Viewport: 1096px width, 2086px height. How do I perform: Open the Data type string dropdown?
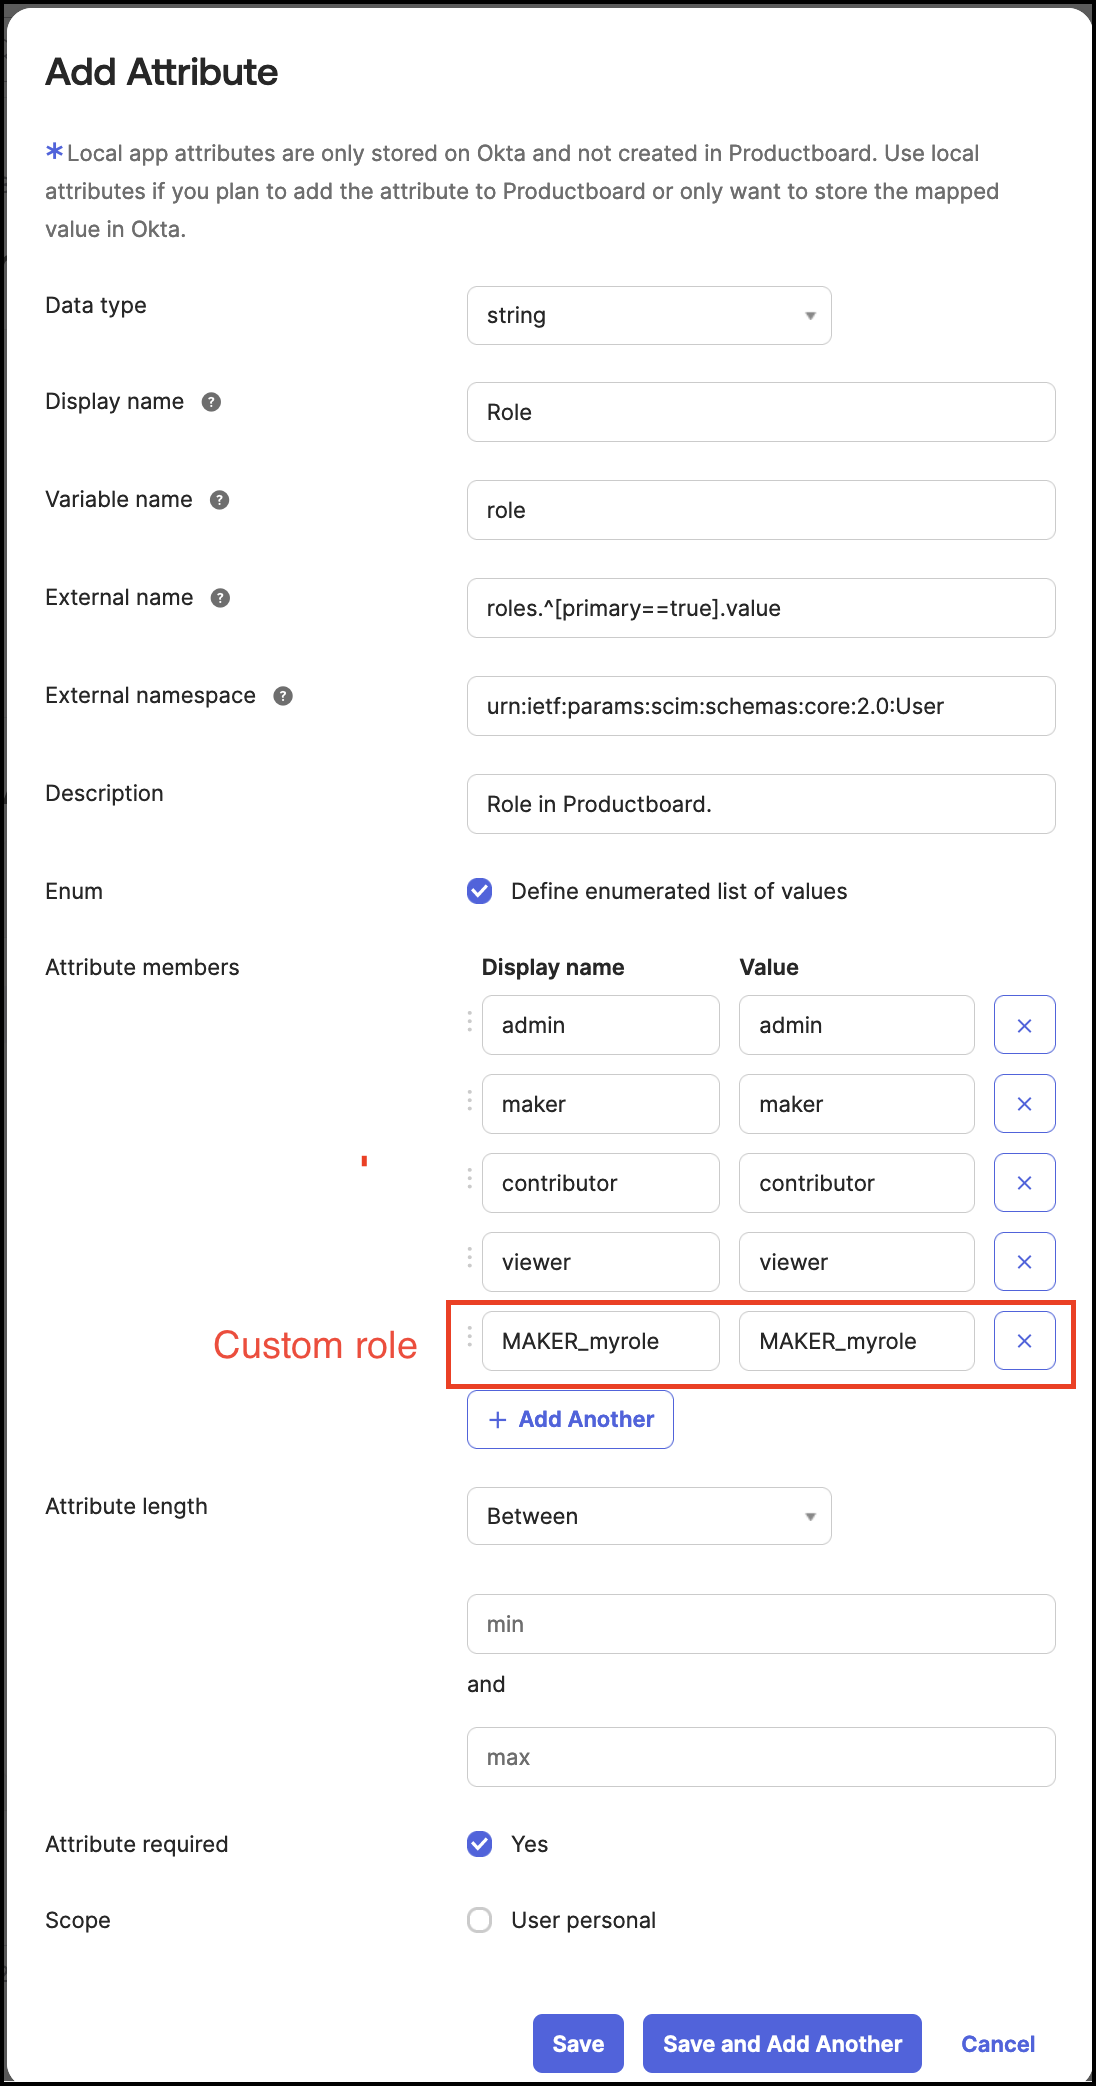point(649,316)
